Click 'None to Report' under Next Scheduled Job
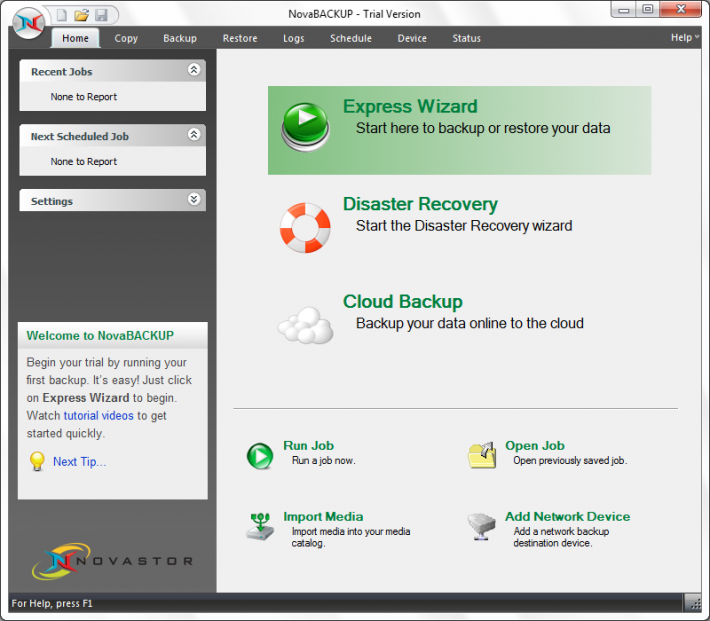 [84, 162]
